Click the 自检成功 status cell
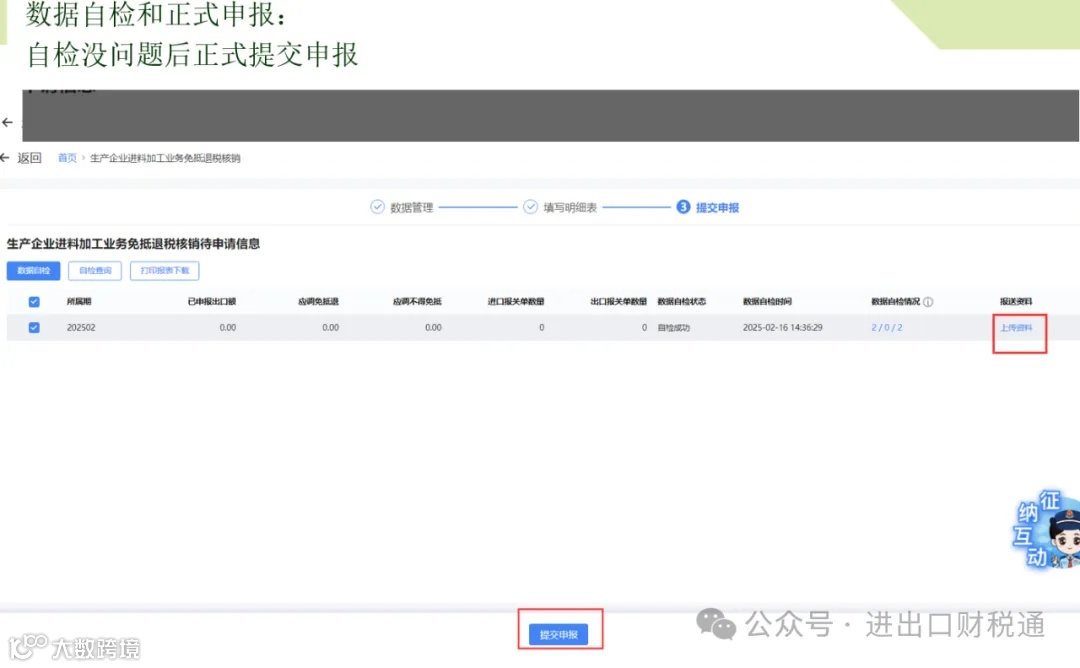Screen dimensions: 1080x668 (x=674, y=328)
